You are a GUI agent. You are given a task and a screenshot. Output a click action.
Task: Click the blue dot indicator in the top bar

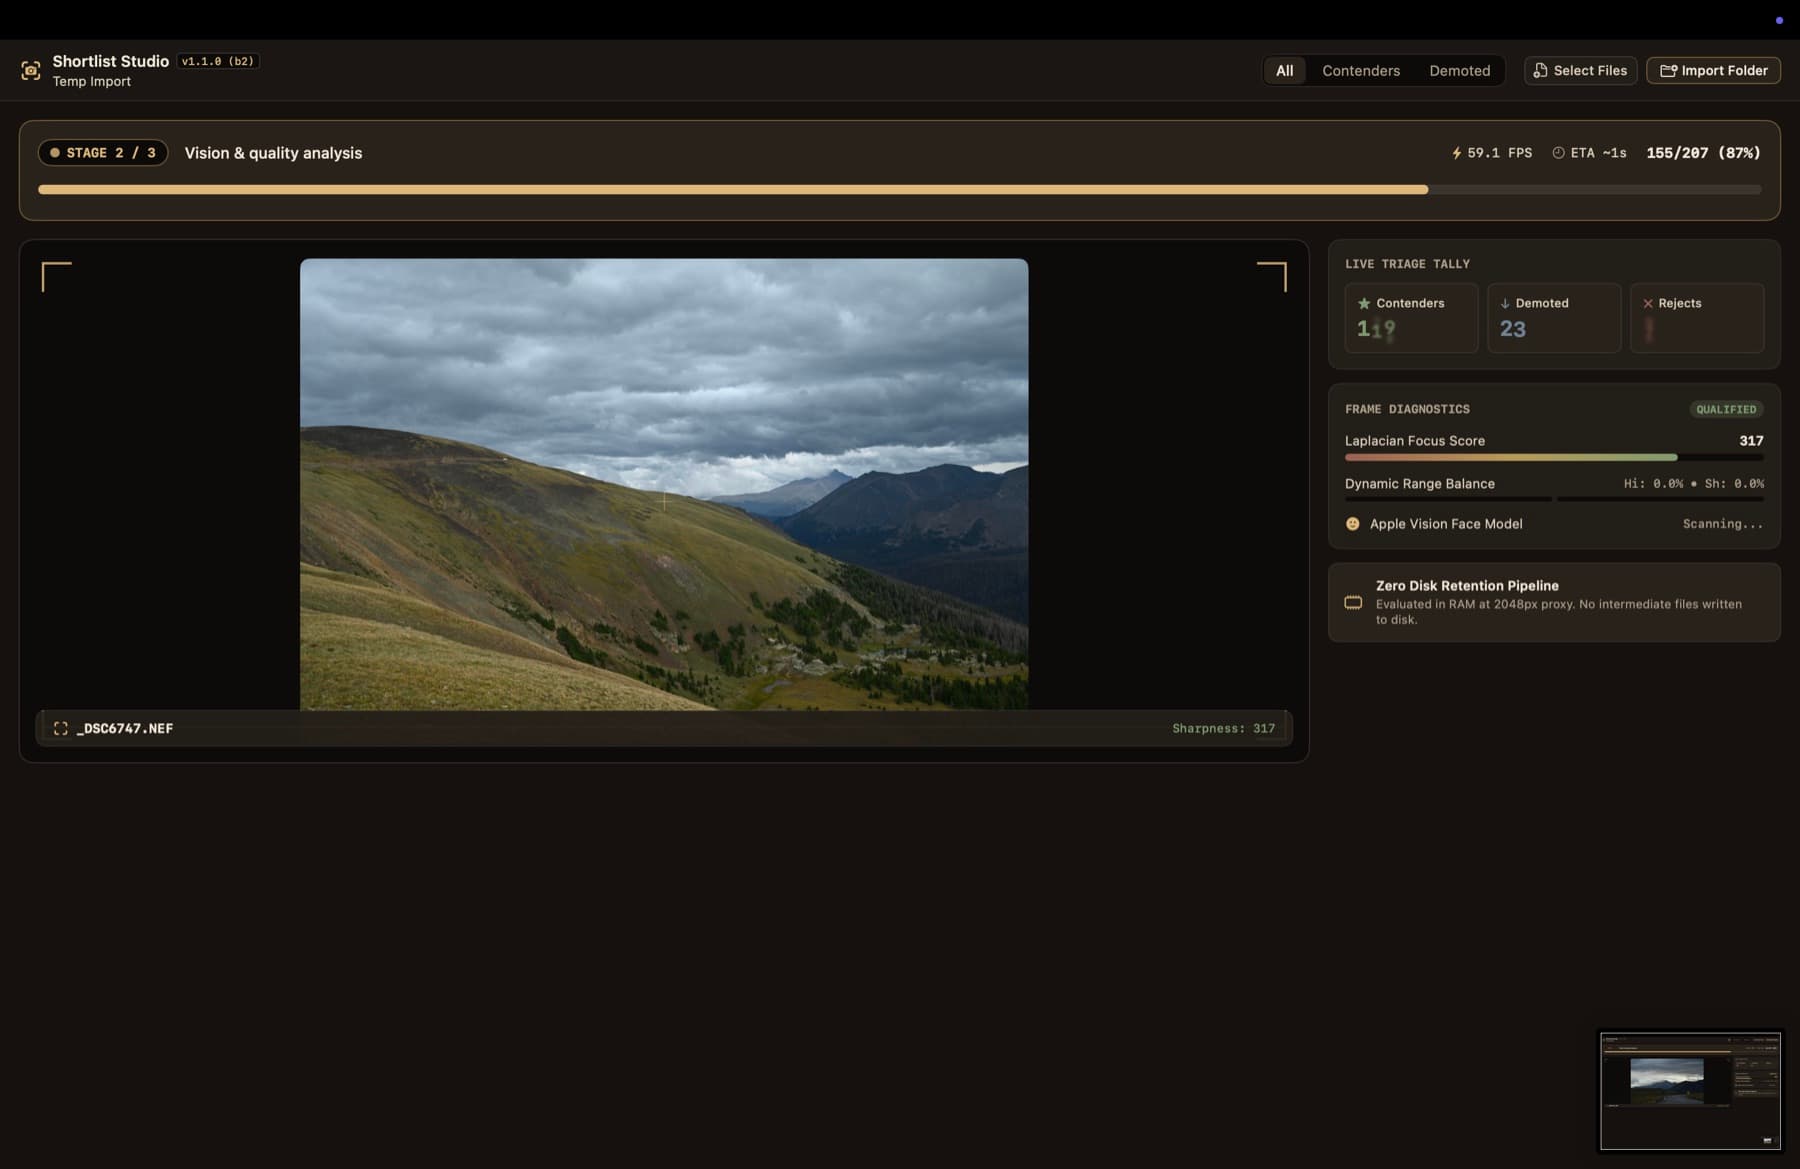point(1779,20)
